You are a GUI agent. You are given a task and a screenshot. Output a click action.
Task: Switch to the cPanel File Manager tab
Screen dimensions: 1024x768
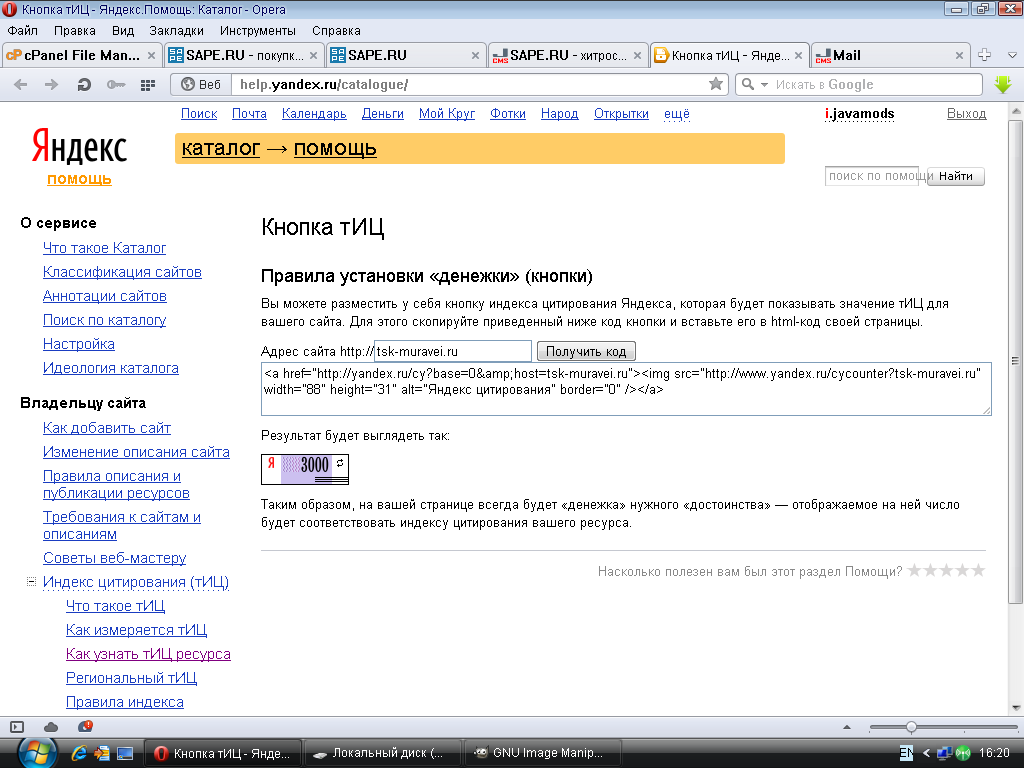click(80, 55)
